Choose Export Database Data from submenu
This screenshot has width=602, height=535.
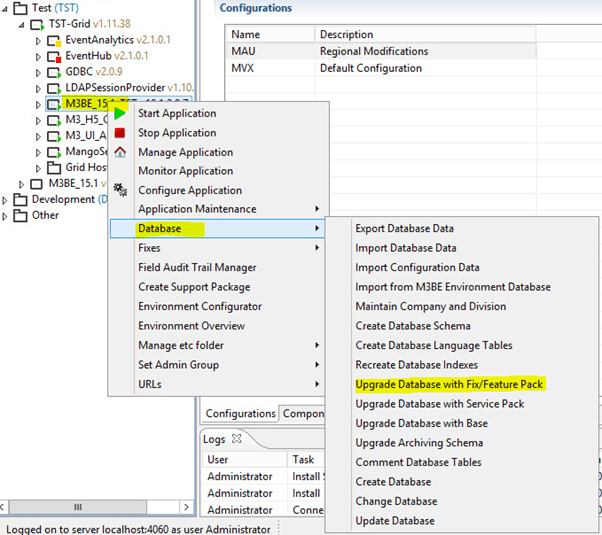coord(404,229)
